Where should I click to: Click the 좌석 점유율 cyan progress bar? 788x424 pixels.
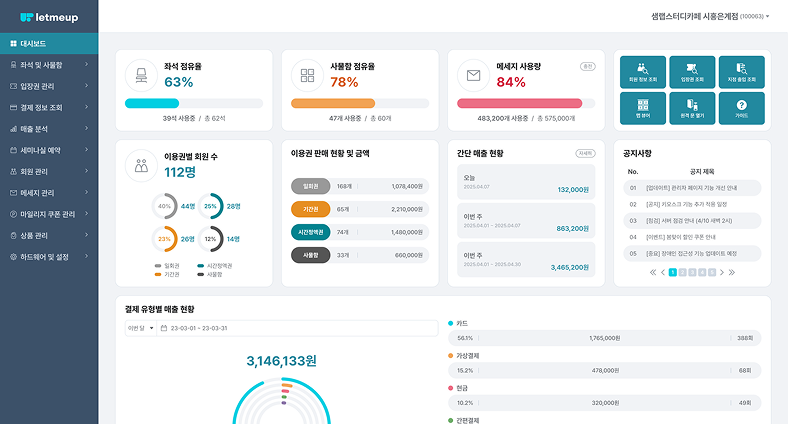(x=152, y=103)
